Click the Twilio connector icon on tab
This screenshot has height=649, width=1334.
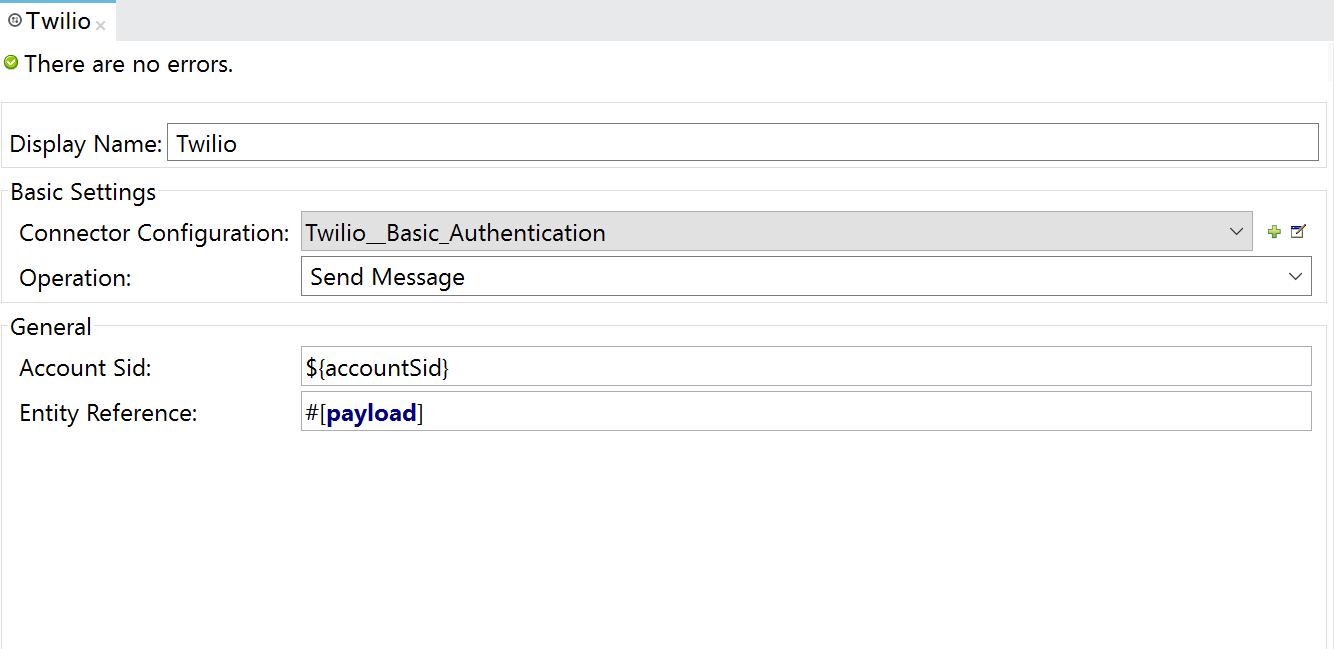tap(14, 20)
